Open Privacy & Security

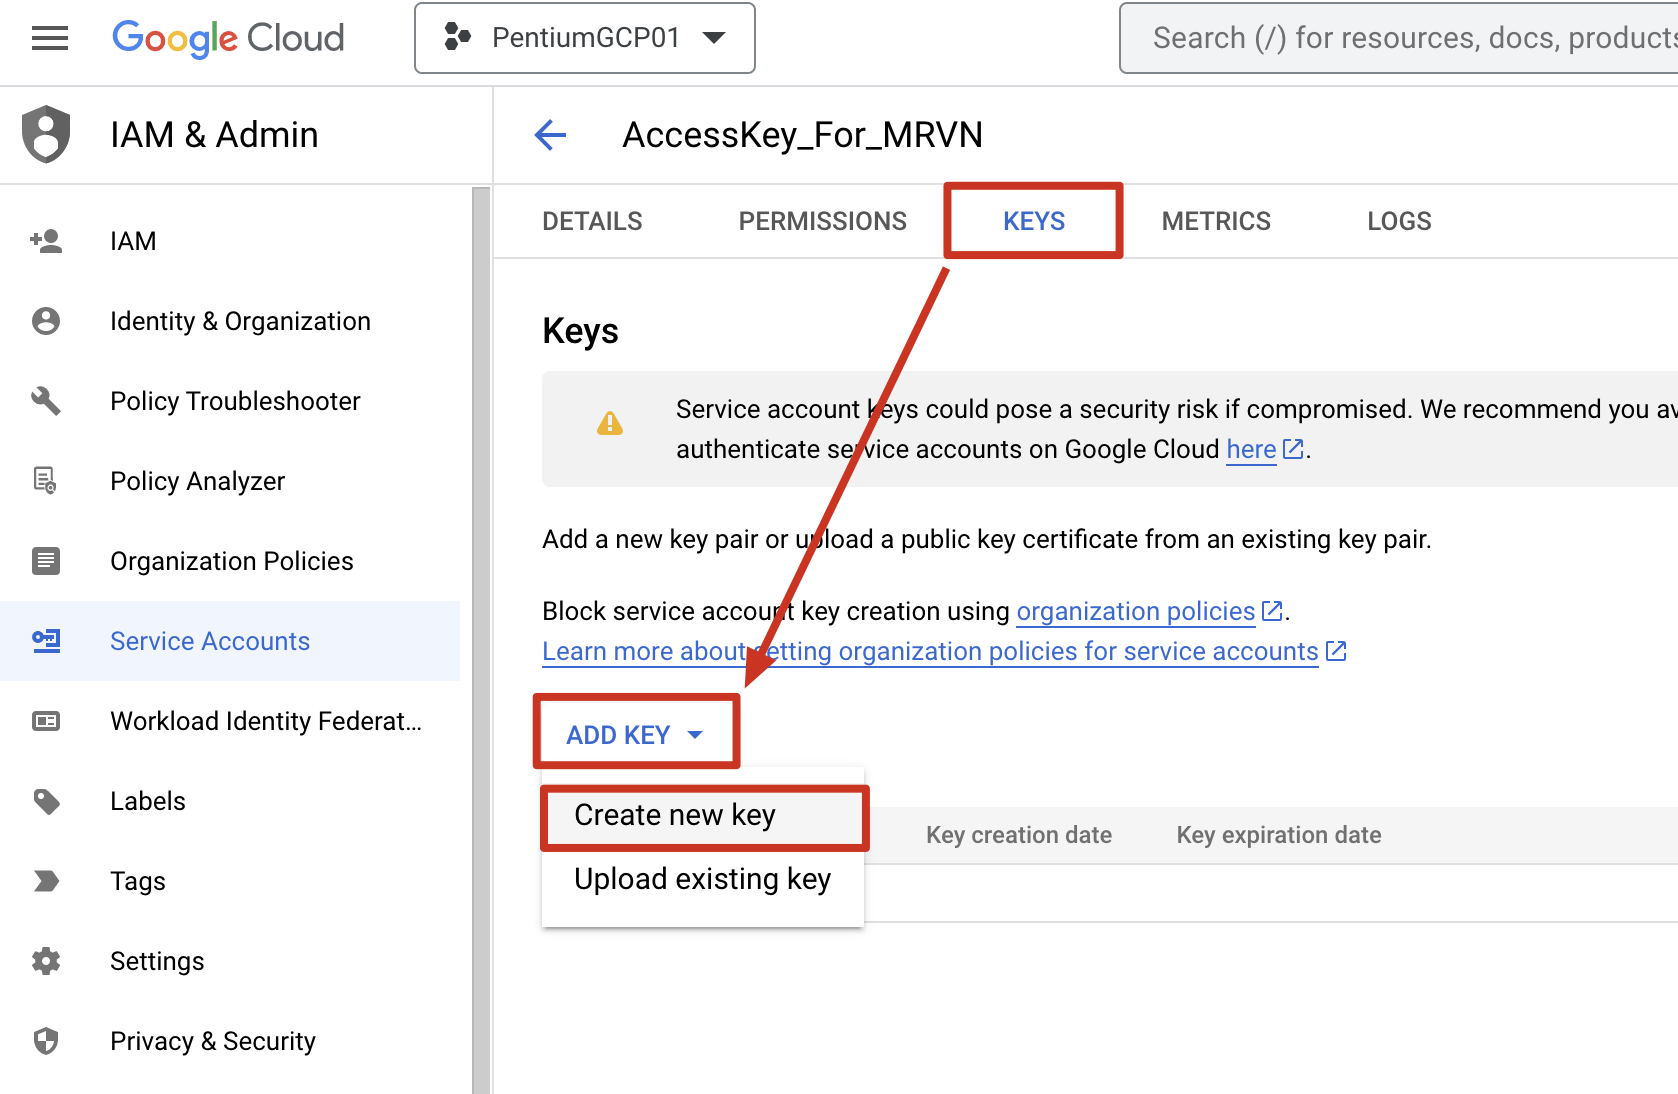(213, 1041)
